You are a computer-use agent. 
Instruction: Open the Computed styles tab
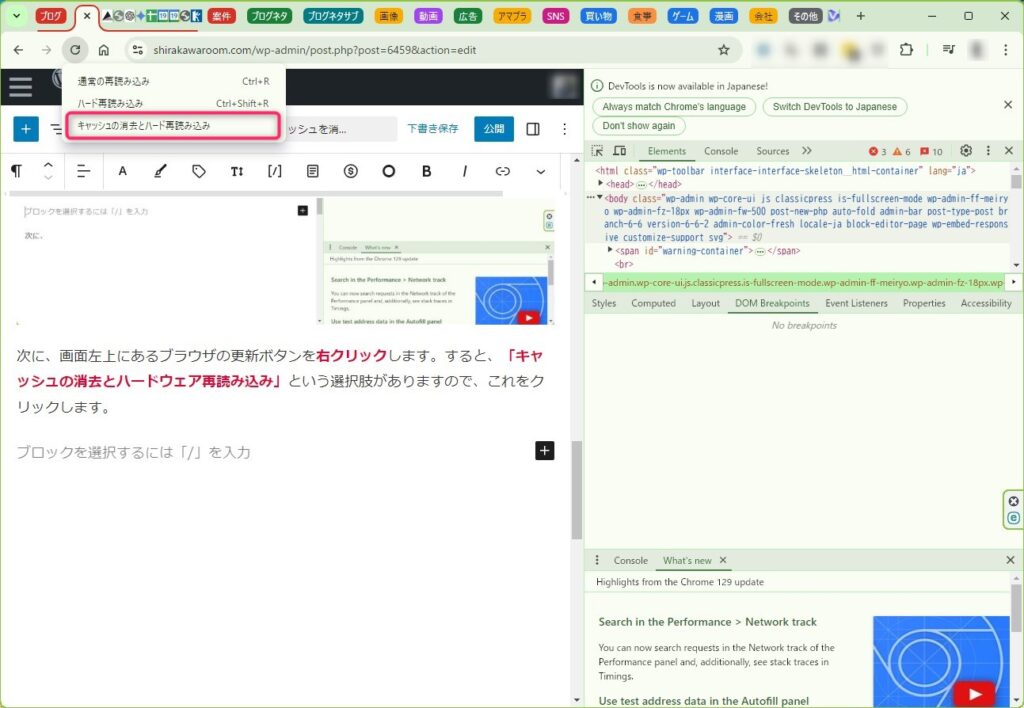point(653,303)
